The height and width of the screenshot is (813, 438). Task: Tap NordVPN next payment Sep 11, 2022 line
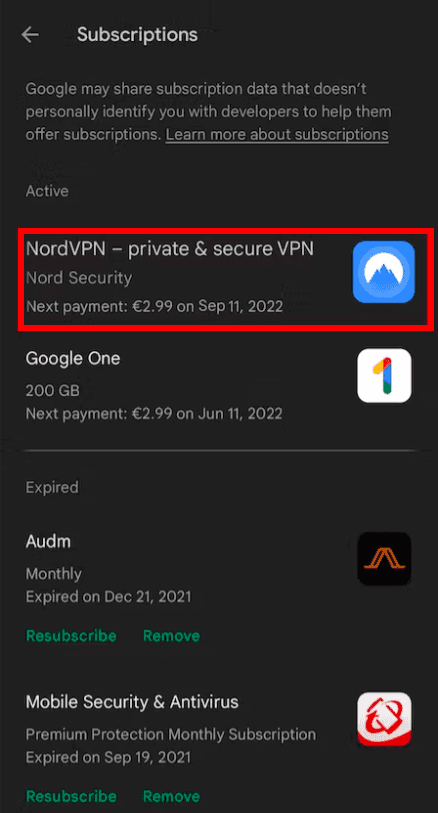[x=154, y=306]
